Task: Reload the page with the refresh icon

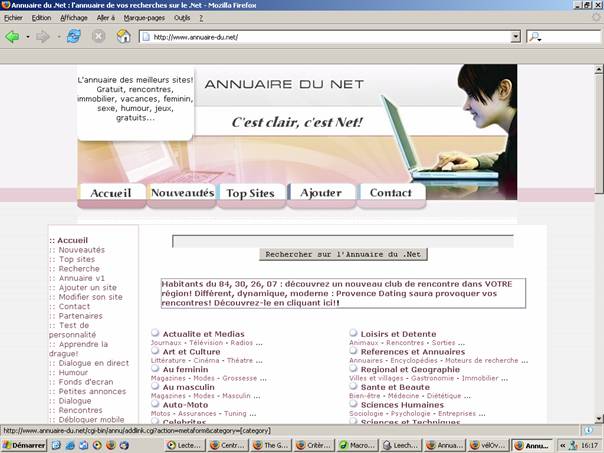Action: [74, 36]
